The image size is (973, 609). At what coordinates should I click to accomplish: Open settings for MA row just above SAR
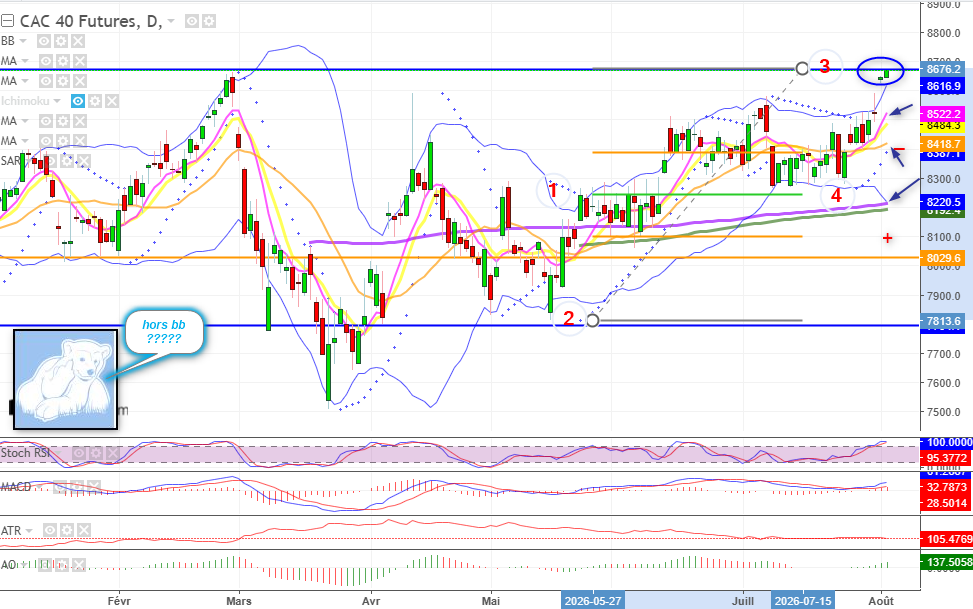point(63,140)
